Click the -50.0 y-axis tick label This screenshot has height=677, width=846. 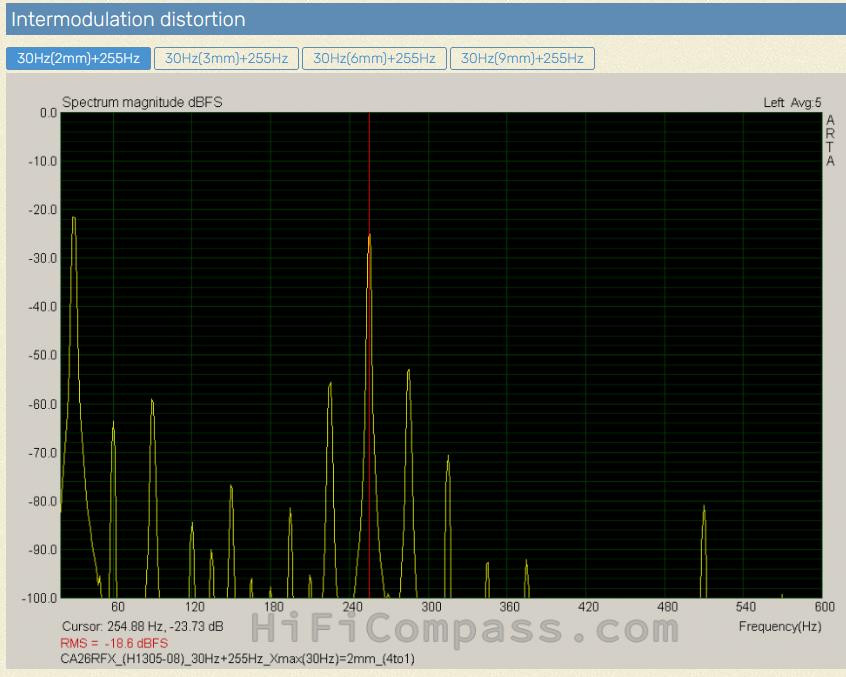pyautogui.click(x=42, y=355)
